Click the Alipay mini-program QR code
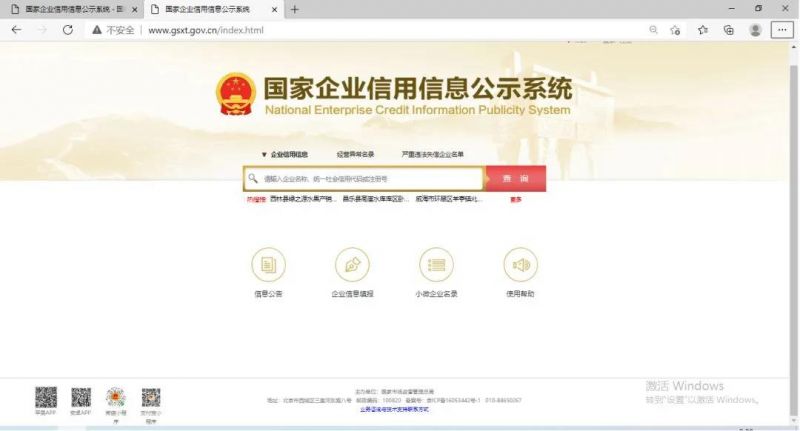This screenshot has width=800, height=431. coord(151,397)
